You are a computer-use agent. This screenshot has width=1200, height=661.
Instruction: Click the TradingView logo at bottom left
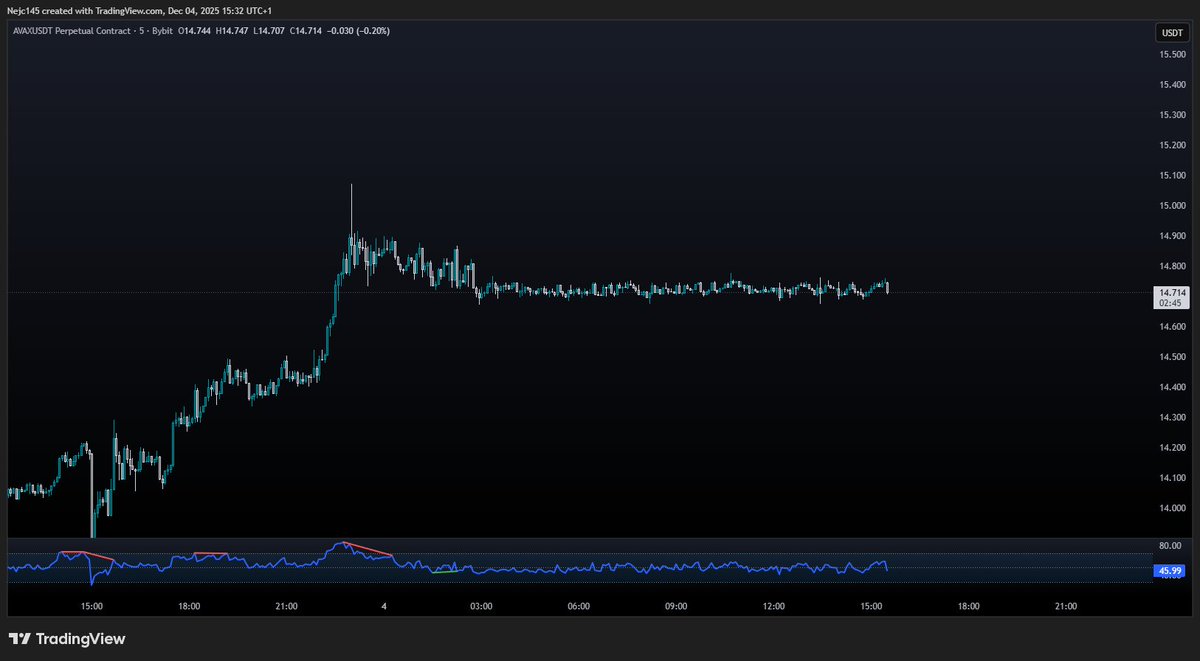click(x=67, y=639)
